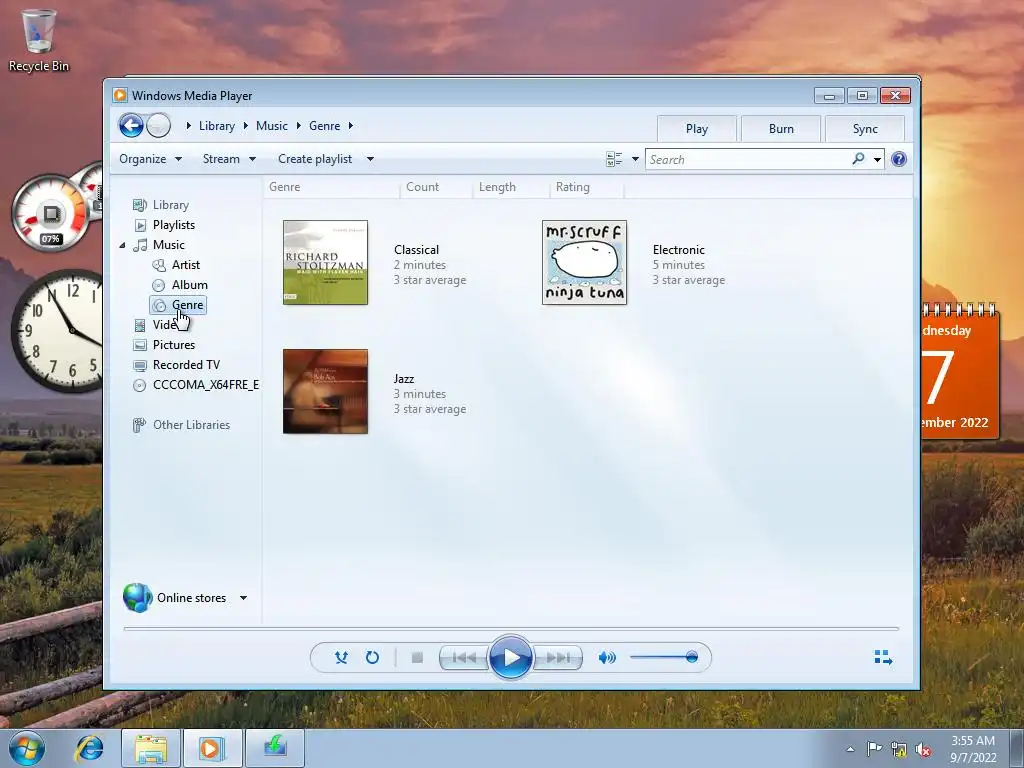Go back with the blue Back arrow
This screenshot has width=1024, height=768.
pyautogui.click(x=131, y=125)
